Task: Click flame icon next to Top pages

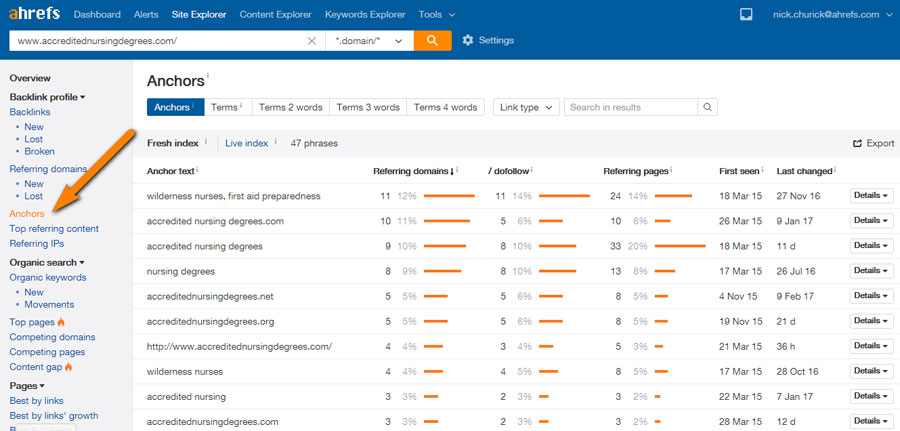Action: pyautogui.click(x=61, y=322)
